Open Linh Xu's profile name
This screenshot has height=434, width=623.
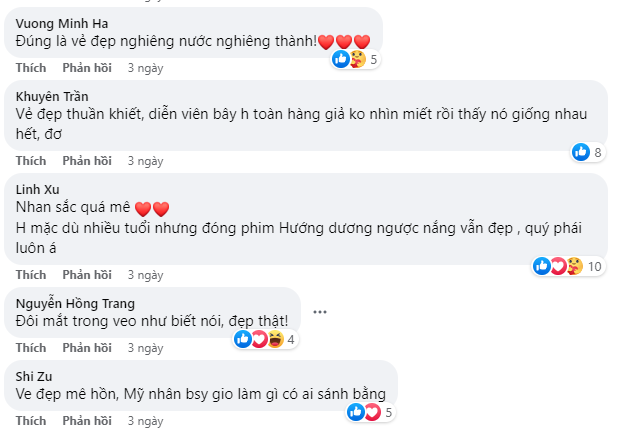pyautogui.click(x=39, y=188)
